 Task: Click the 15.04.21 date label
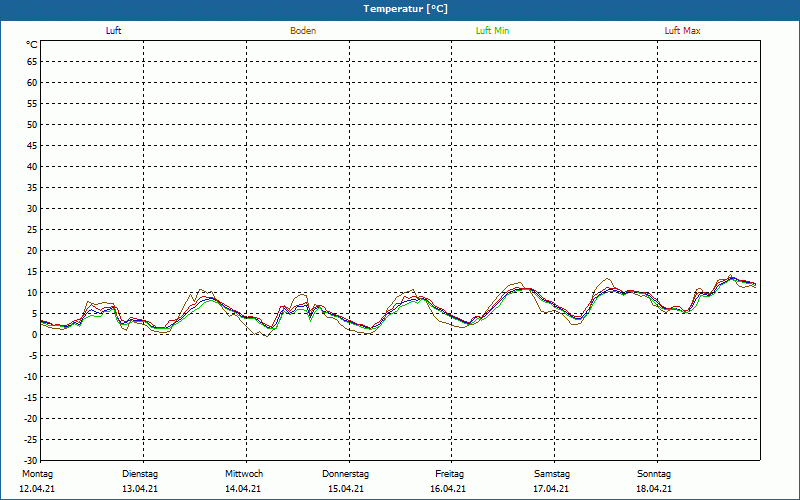point(346,489)
